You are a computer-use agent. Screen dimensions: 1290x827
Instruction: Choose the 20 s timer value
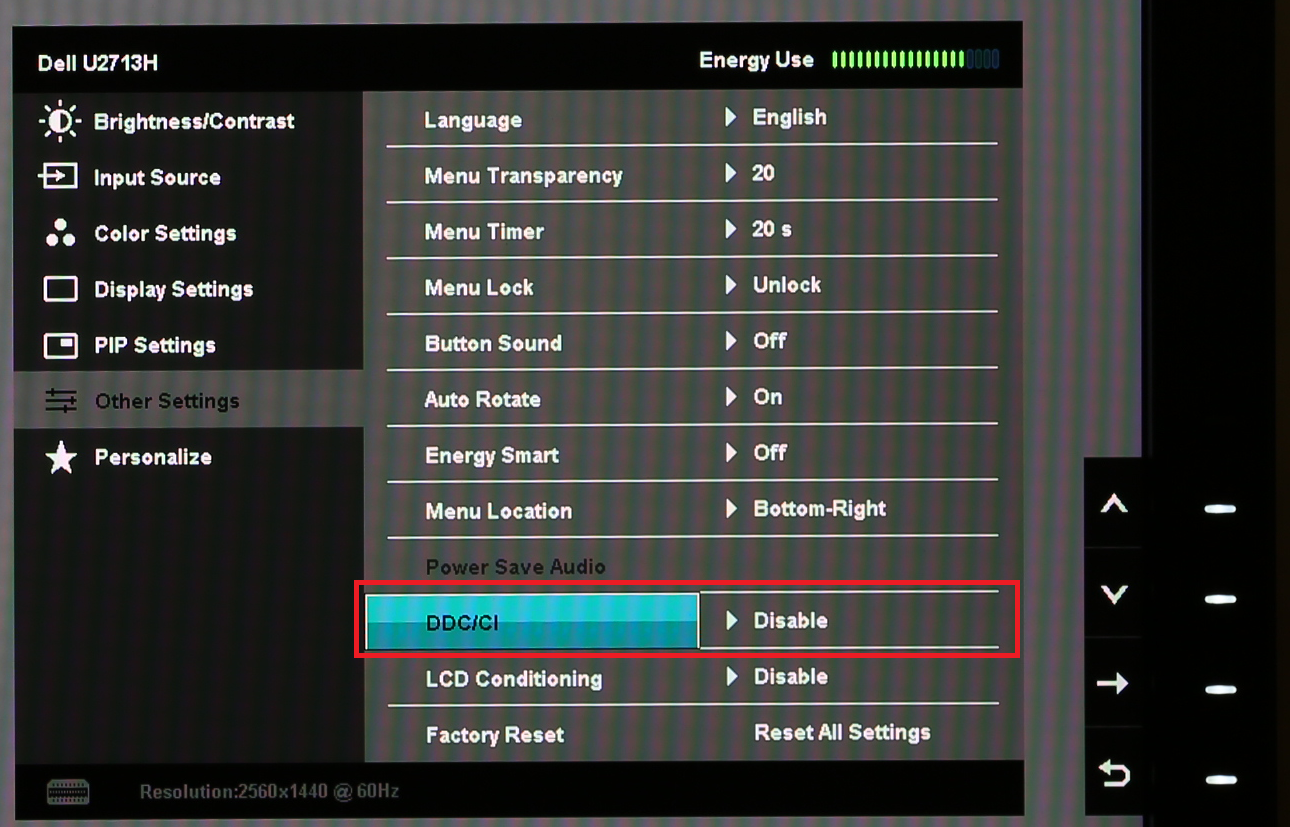[x=772, y=229]
